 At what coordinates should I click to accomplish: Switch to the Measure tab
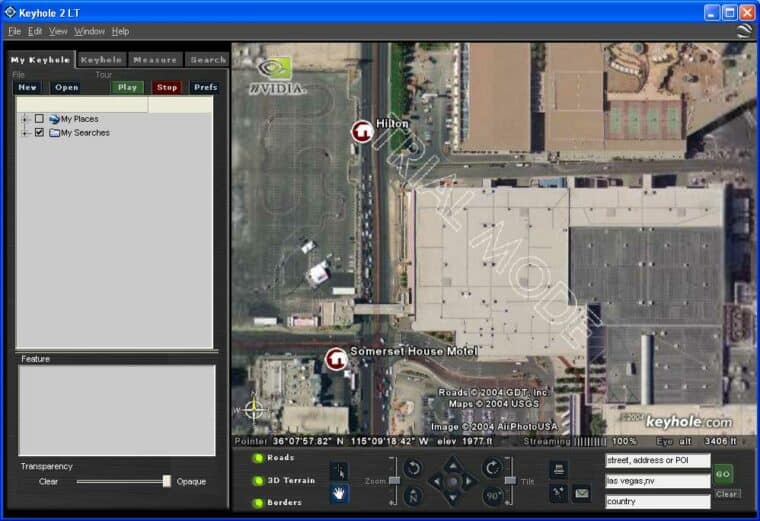click(155, 60)
